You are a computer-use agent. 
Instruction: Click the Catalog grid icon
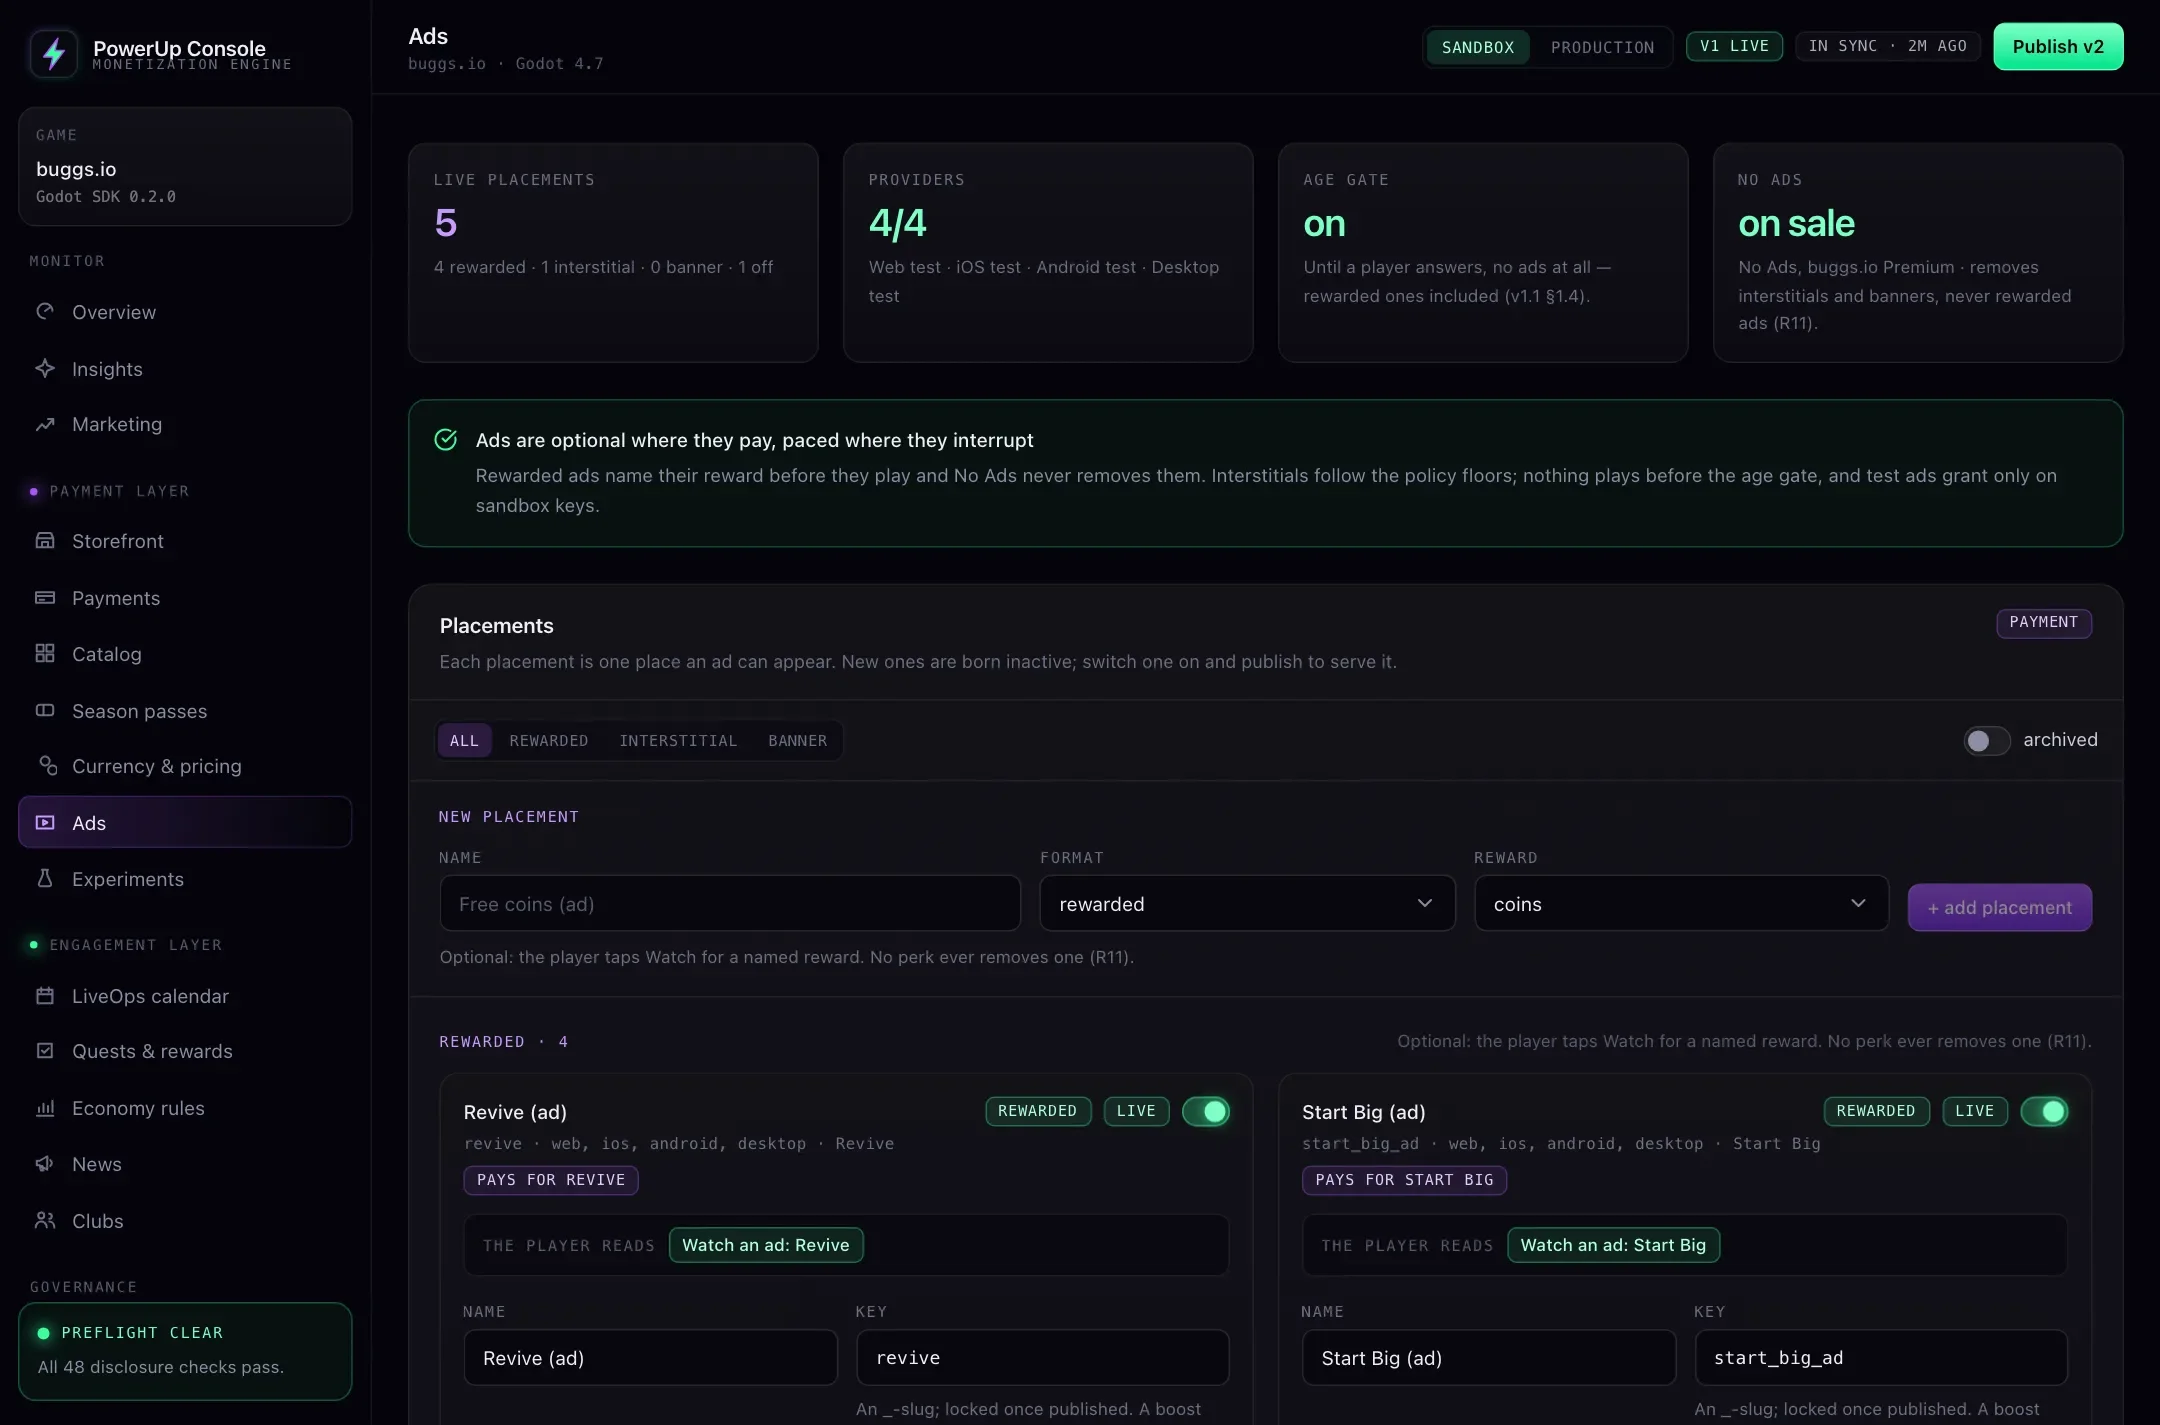[45, 654]
